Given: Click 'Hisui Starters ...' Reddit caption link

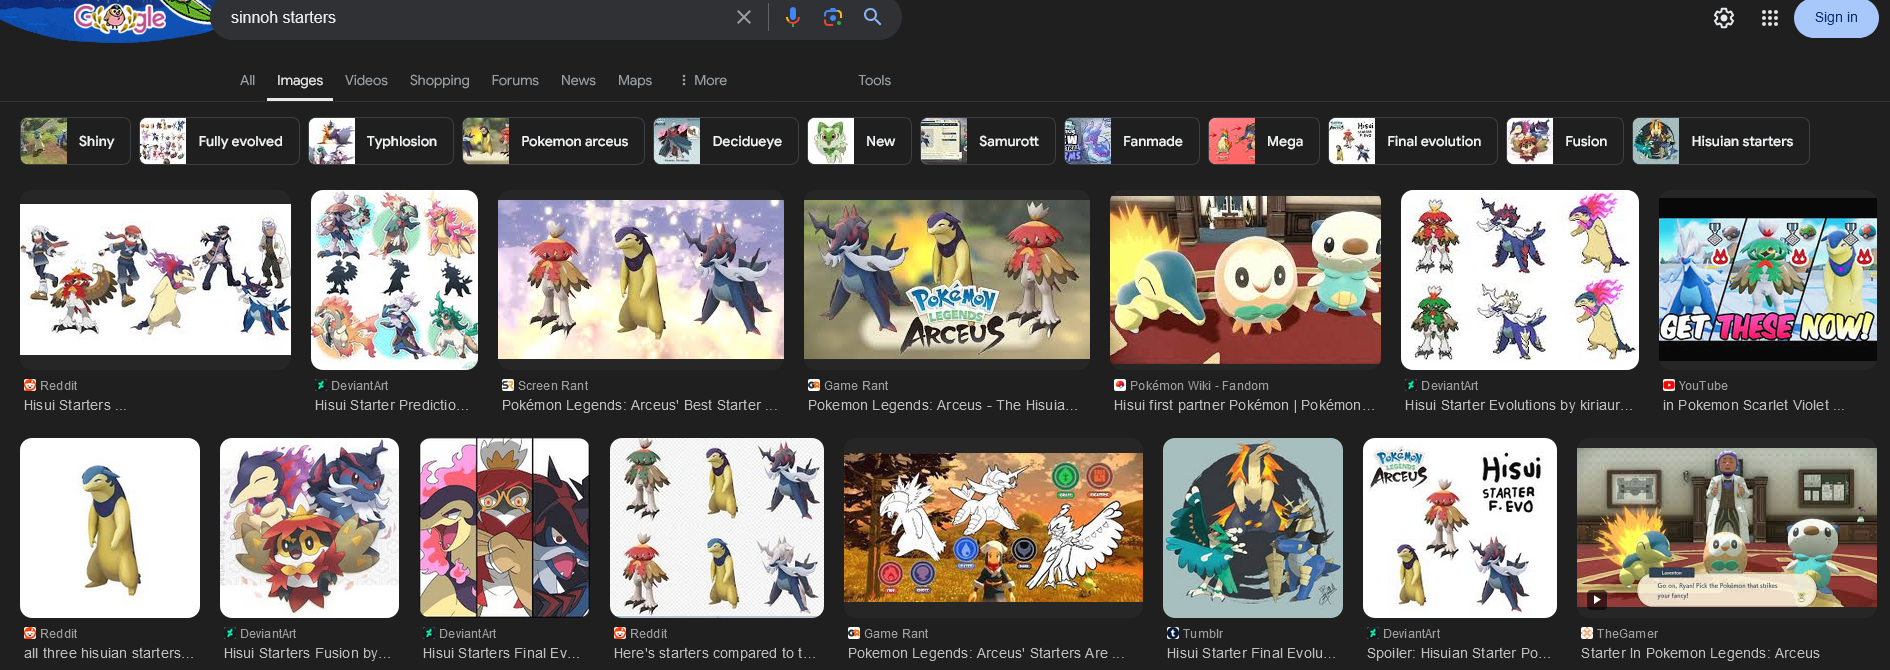Looking at the screenshot, I should (75, 405).
